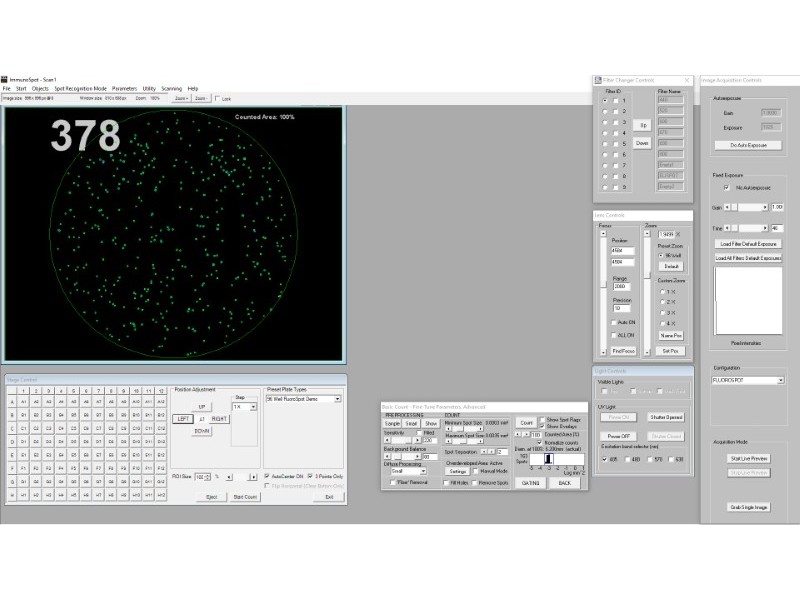Move the filter changer up with the Up button

click(643, 125)
